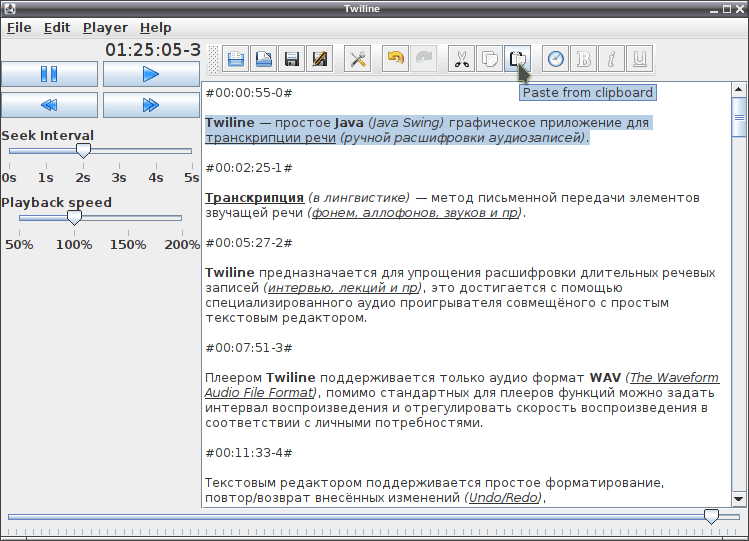Screen dimensions: 749x541
Task: Click the underlined text 'транскрипции речи'
Action: 270,138
